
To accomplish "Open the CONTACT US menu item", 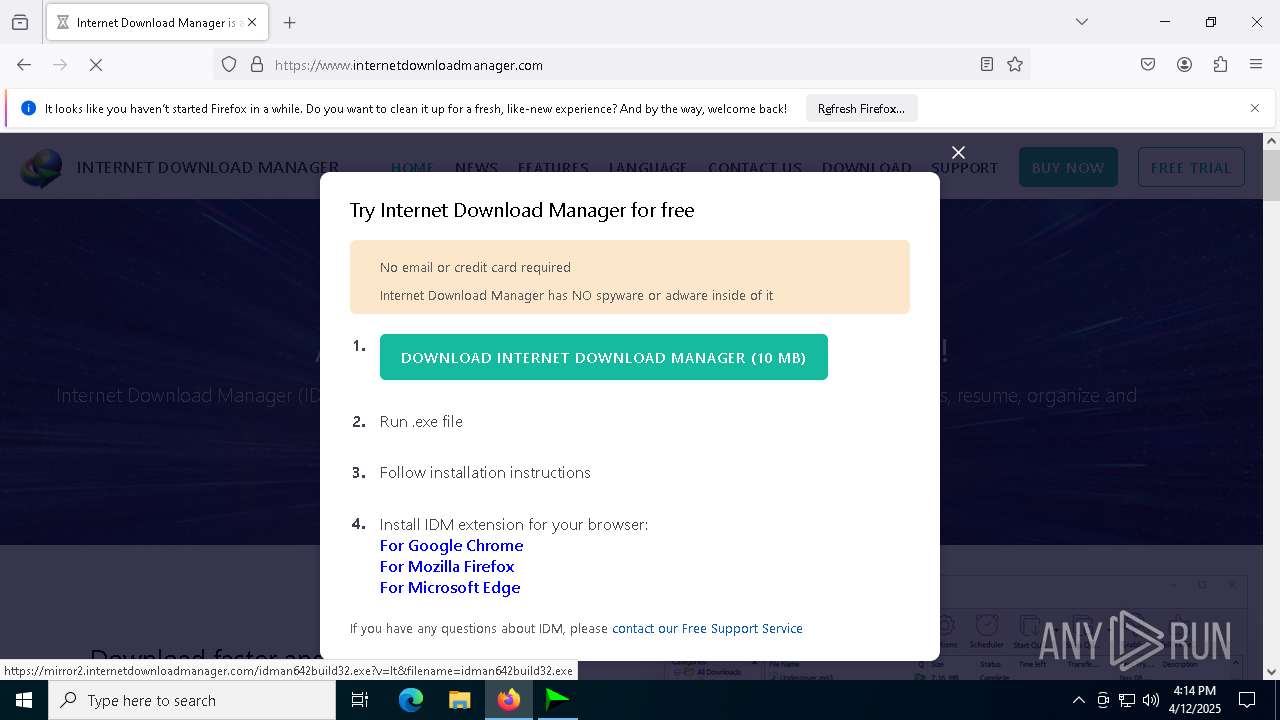I will pos(755,168).
